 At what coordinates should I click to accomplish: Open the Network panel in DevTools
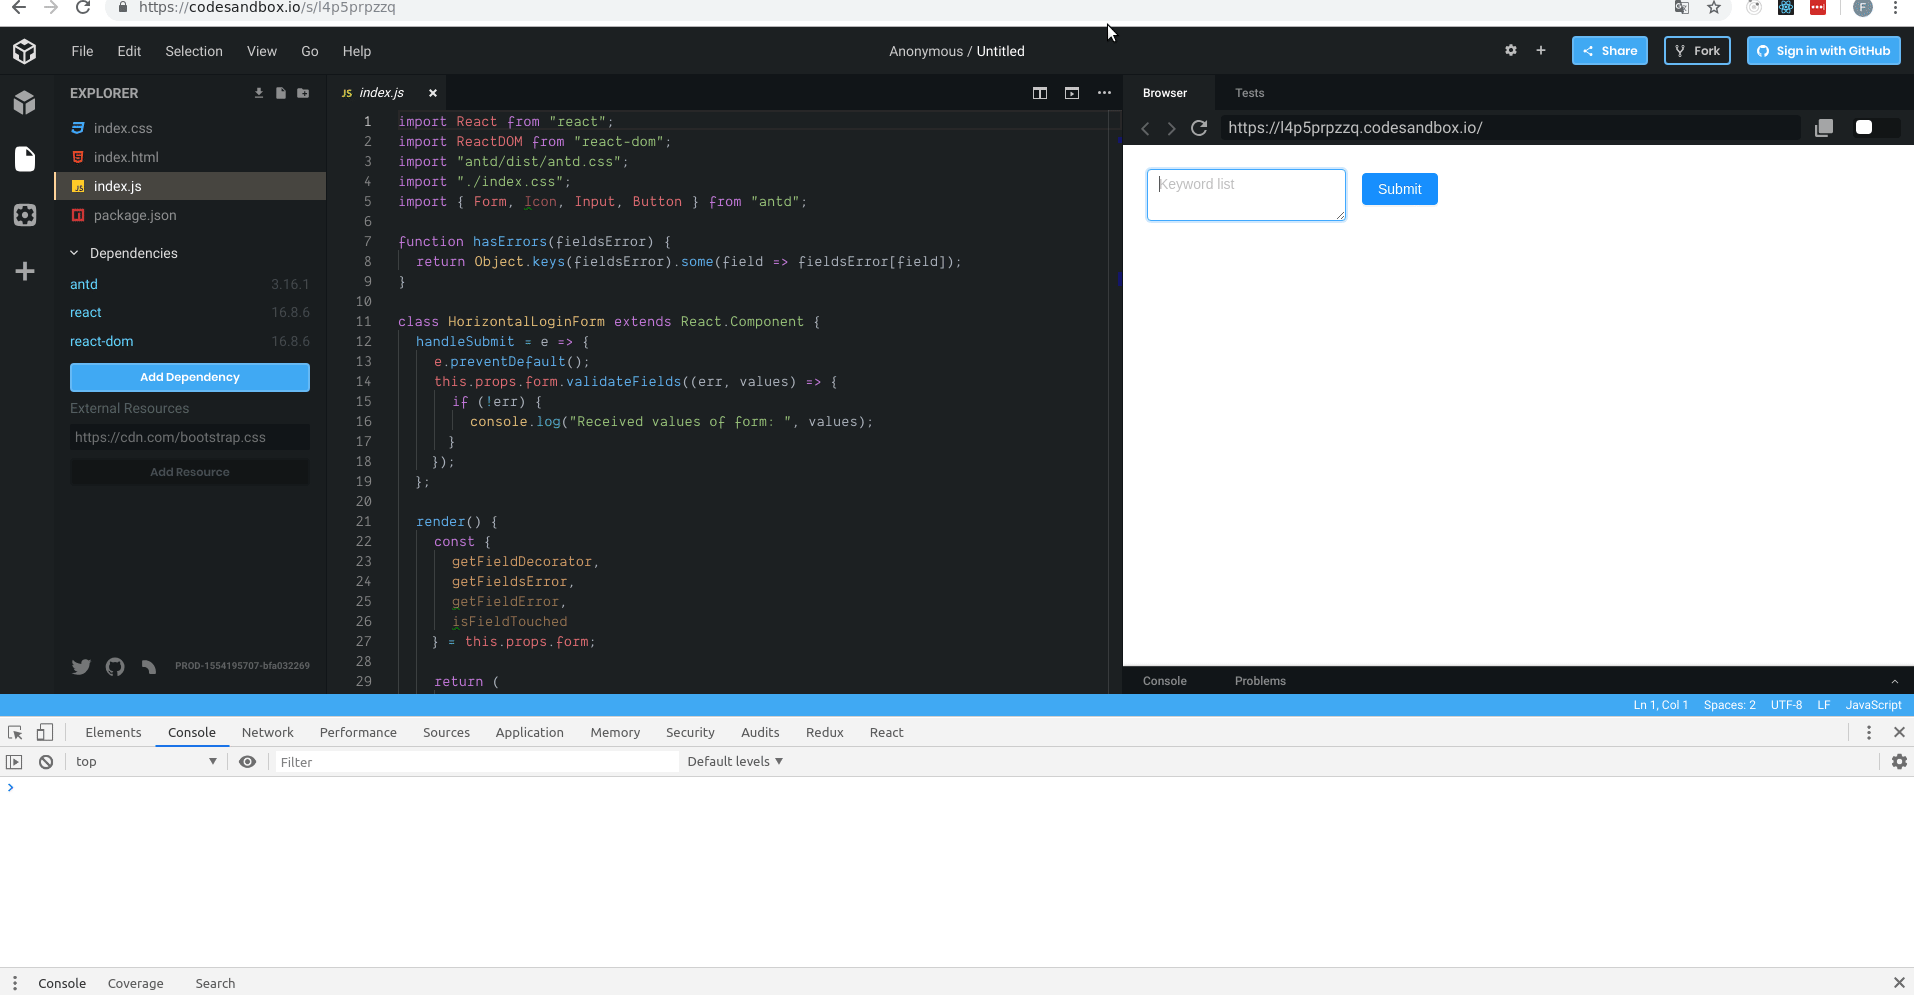(267, 732)
